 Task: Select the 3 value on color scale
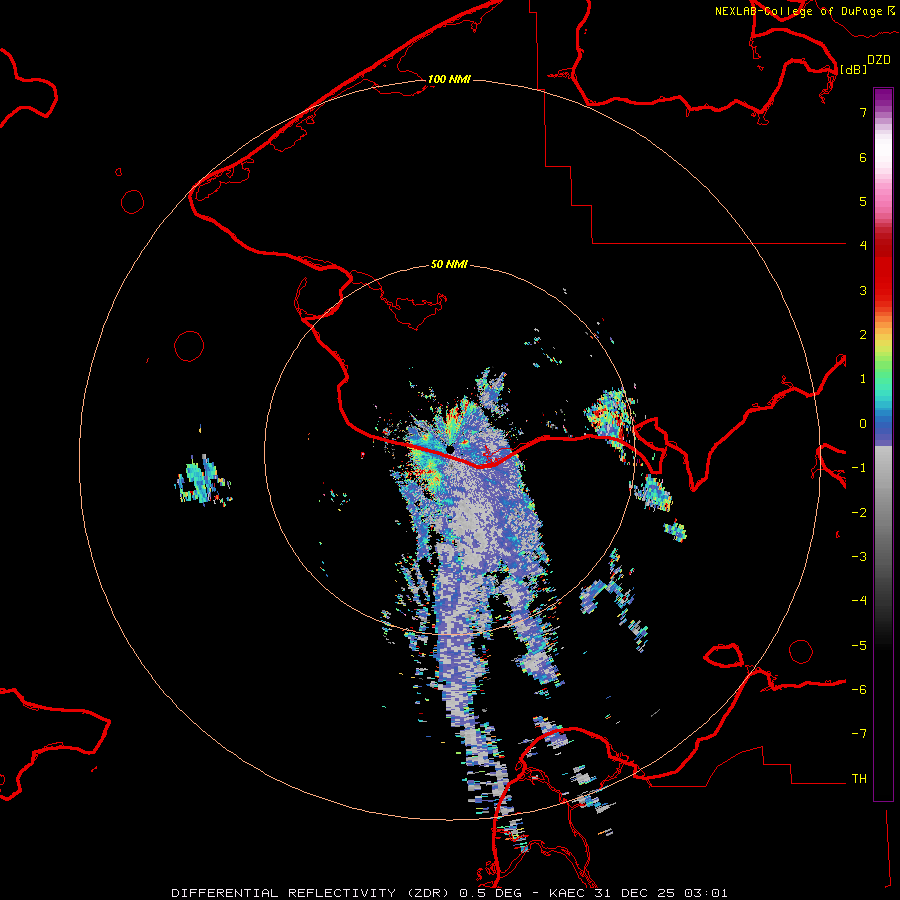coord(863,290)
